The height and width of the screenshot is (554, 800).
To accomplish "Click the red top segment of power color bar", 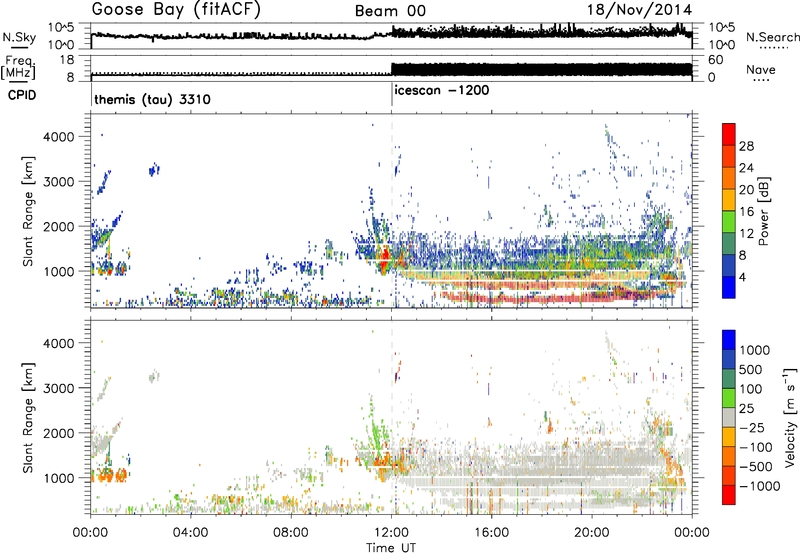I will point(729,135).
